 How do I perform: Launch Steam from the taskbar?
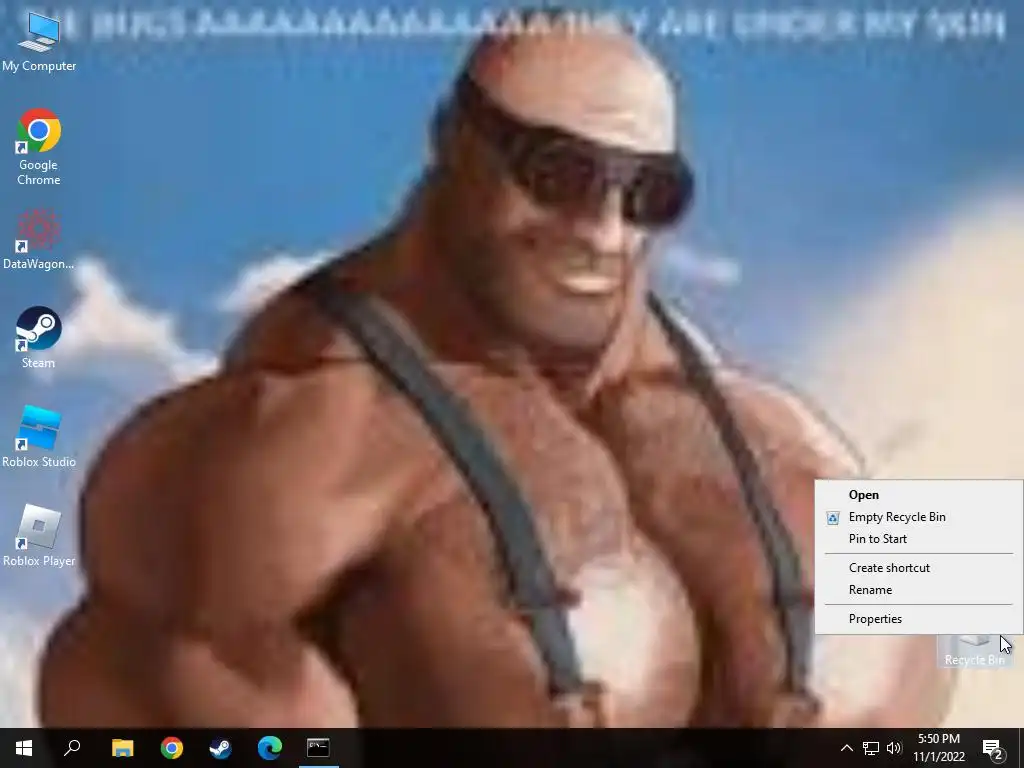point(220,748)
